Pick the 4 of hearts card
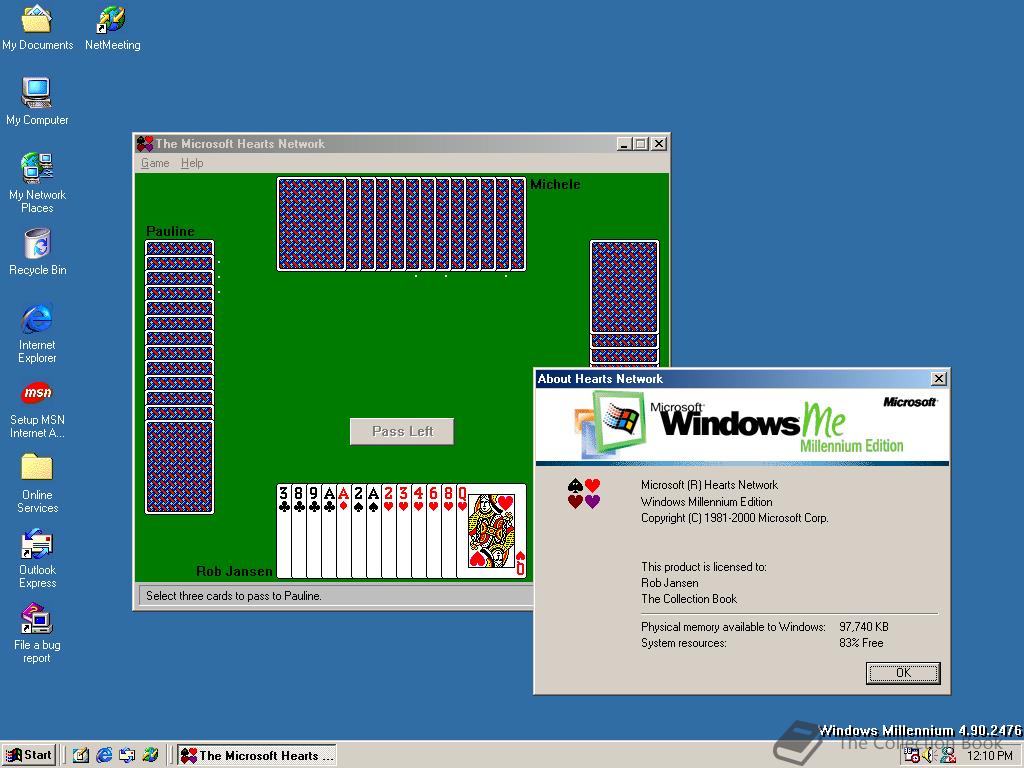The width and height of the screenshot is (1024, 768). (x=419, y=530)
